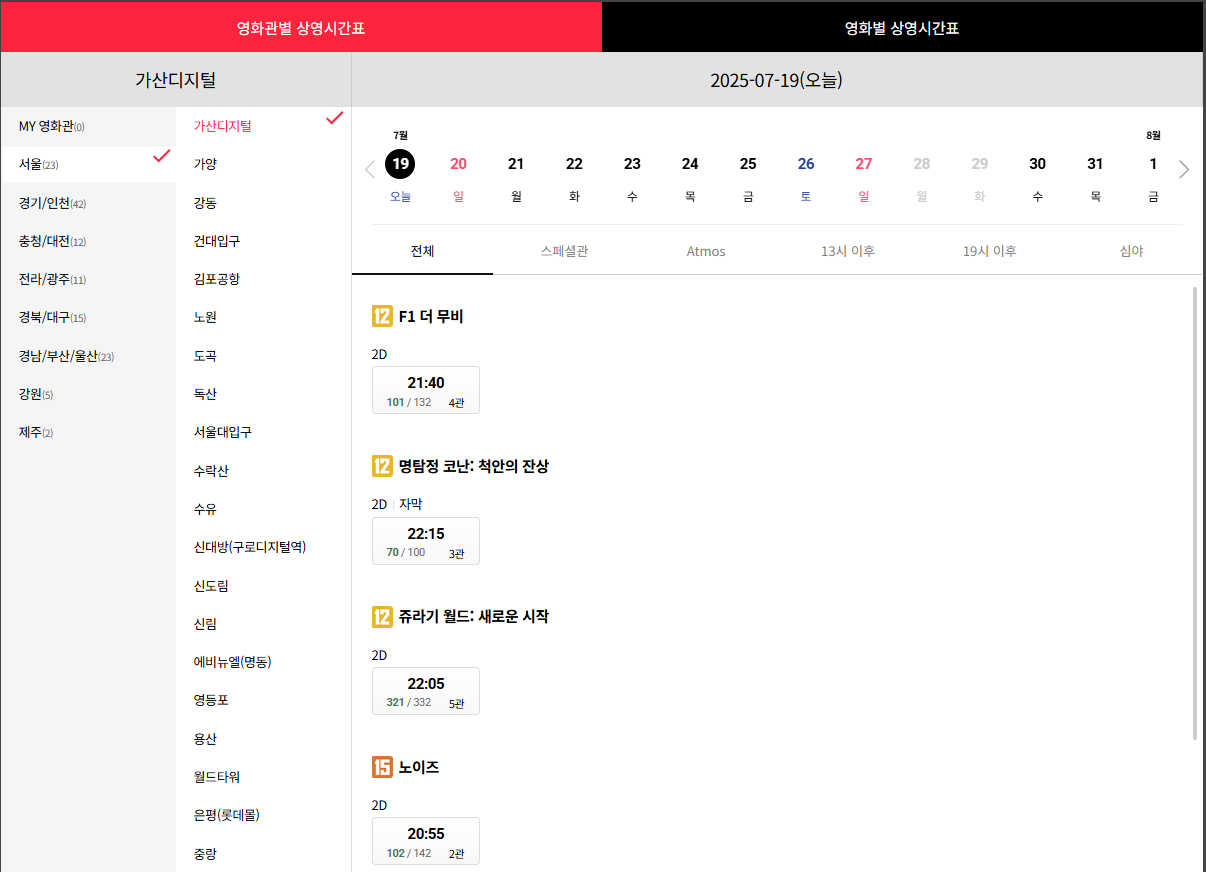The height and width of the screenshot is (872, 1206).
Task: Select the 19시 이후 filter tab
Action: [990, 251]
